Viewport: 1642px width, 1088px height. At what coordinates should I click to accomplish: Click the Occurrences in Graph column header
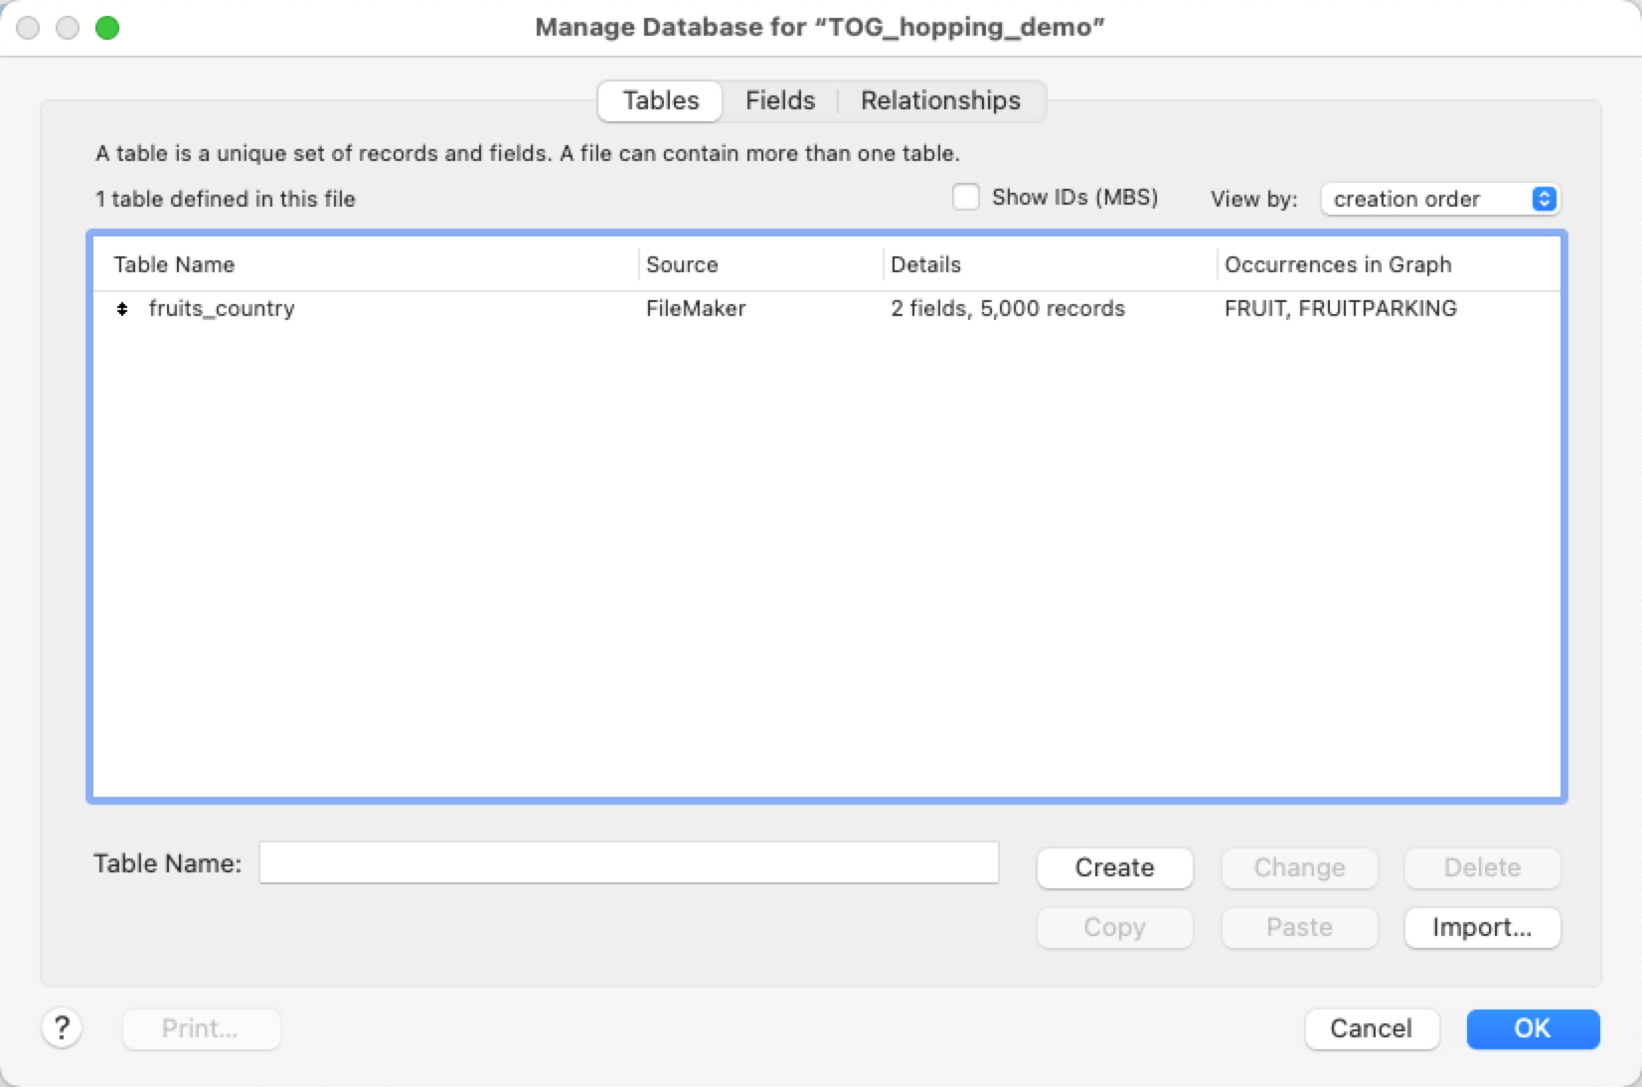click(1338, 265)
